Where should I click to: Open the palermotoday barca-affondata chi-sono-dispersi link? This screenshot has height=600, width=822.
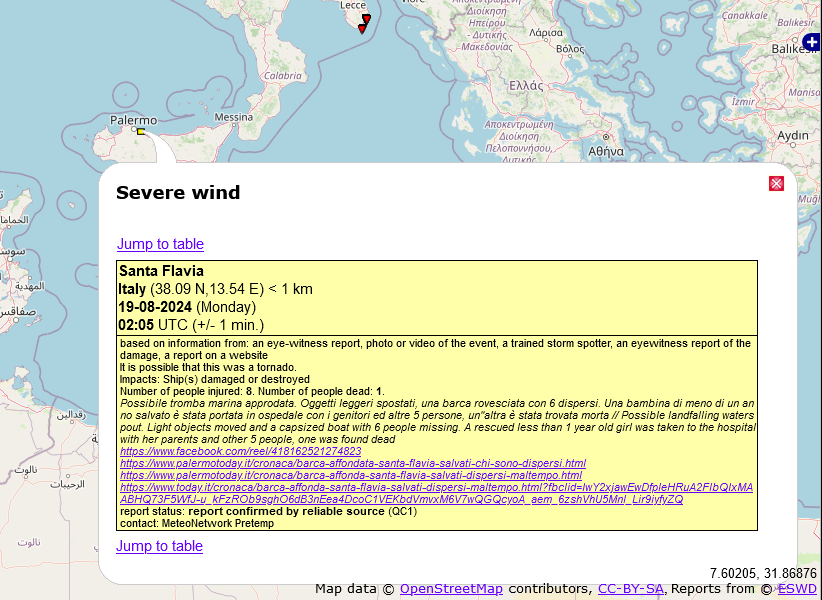[x=353, y=463]
